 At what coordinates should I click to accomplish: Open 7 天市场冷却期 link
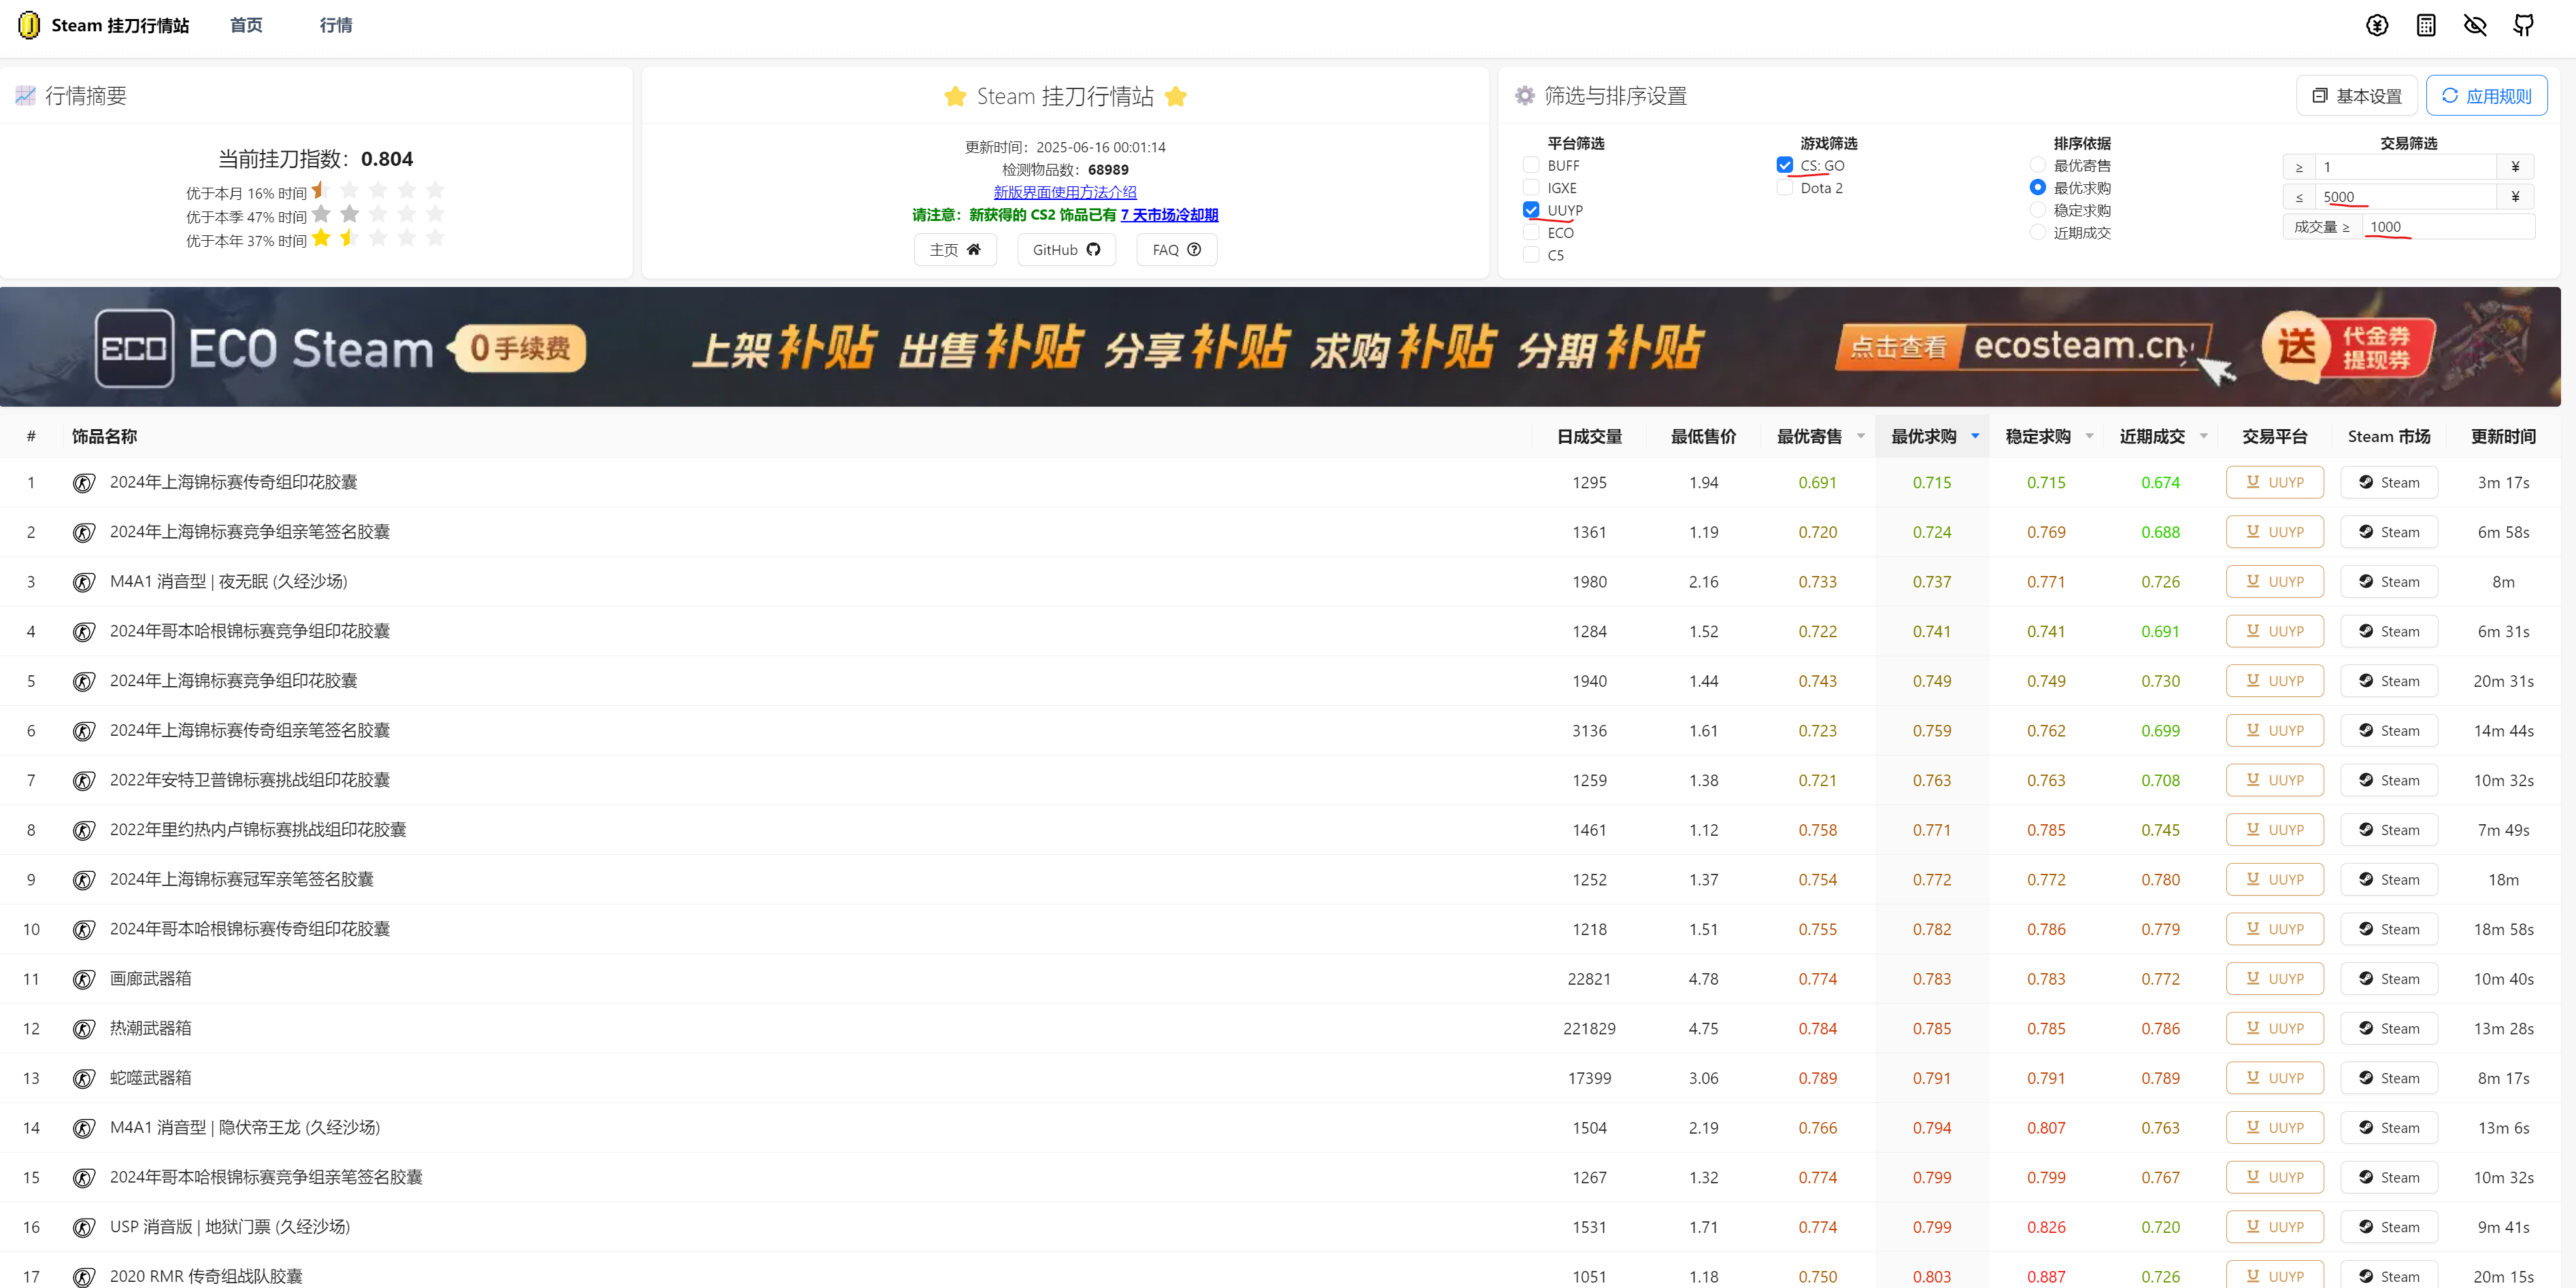pos(1169,215)
